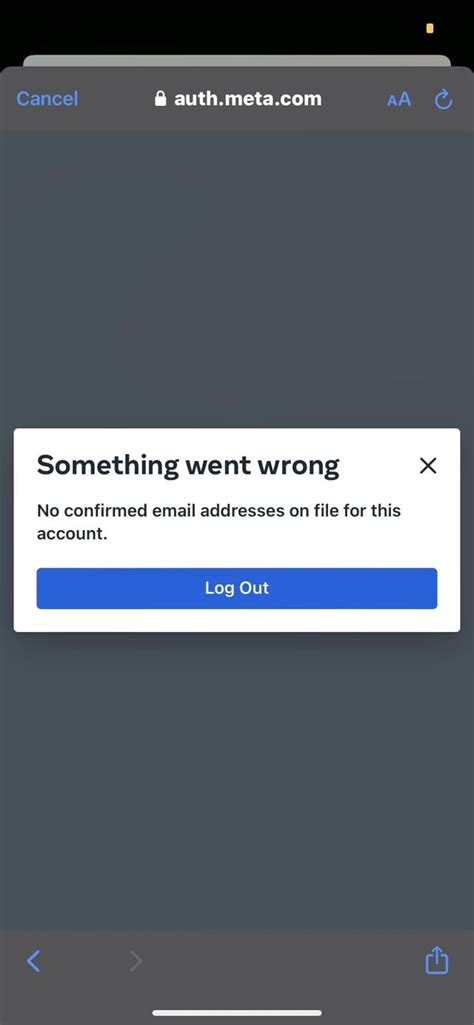Tap the greyed-out forward chevron
The image size is (474, 1025).
click(135, 960)
